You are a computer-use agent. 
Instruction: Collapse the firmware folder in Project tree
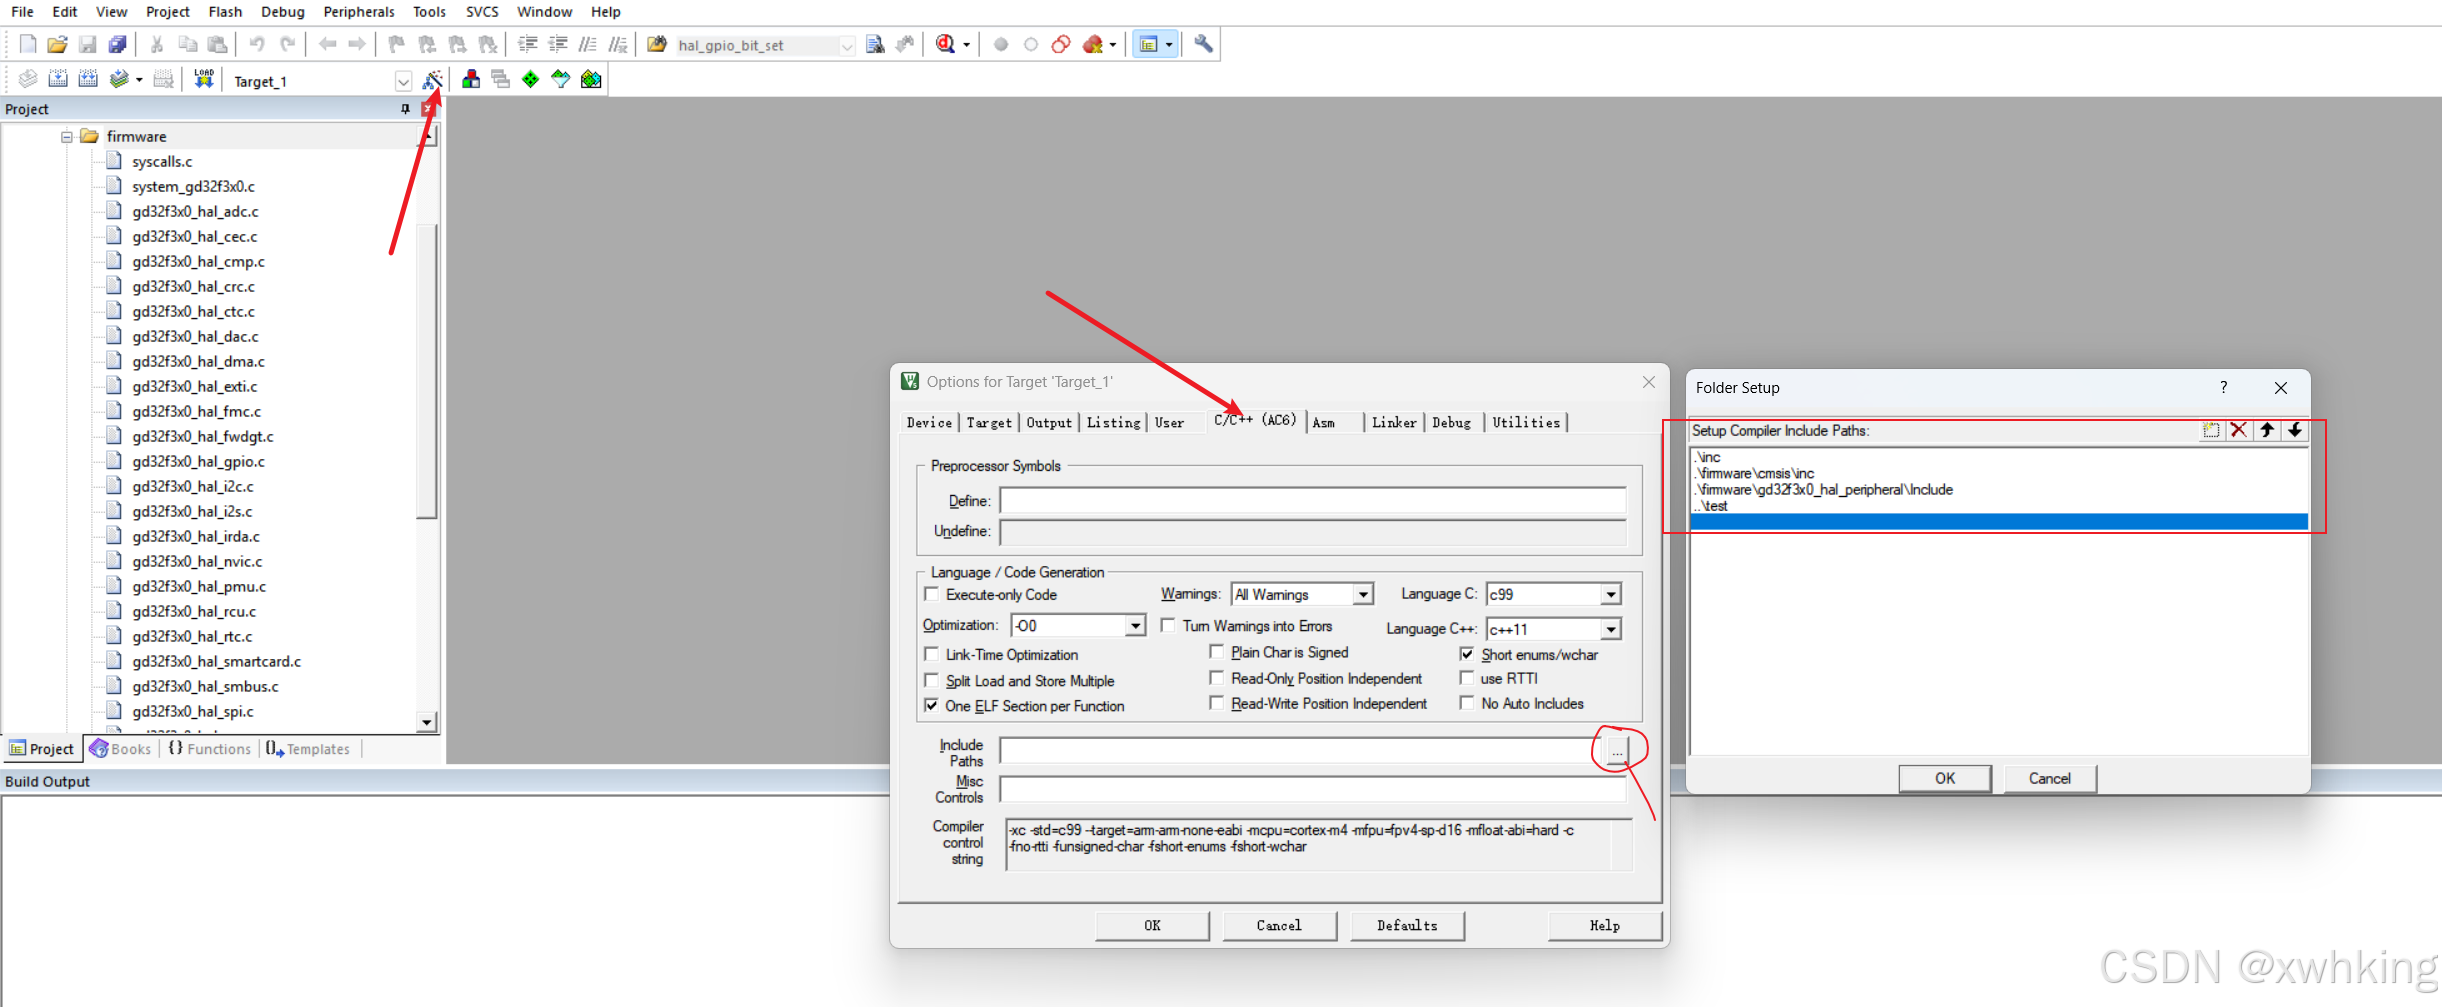click(x=67, y=136)
